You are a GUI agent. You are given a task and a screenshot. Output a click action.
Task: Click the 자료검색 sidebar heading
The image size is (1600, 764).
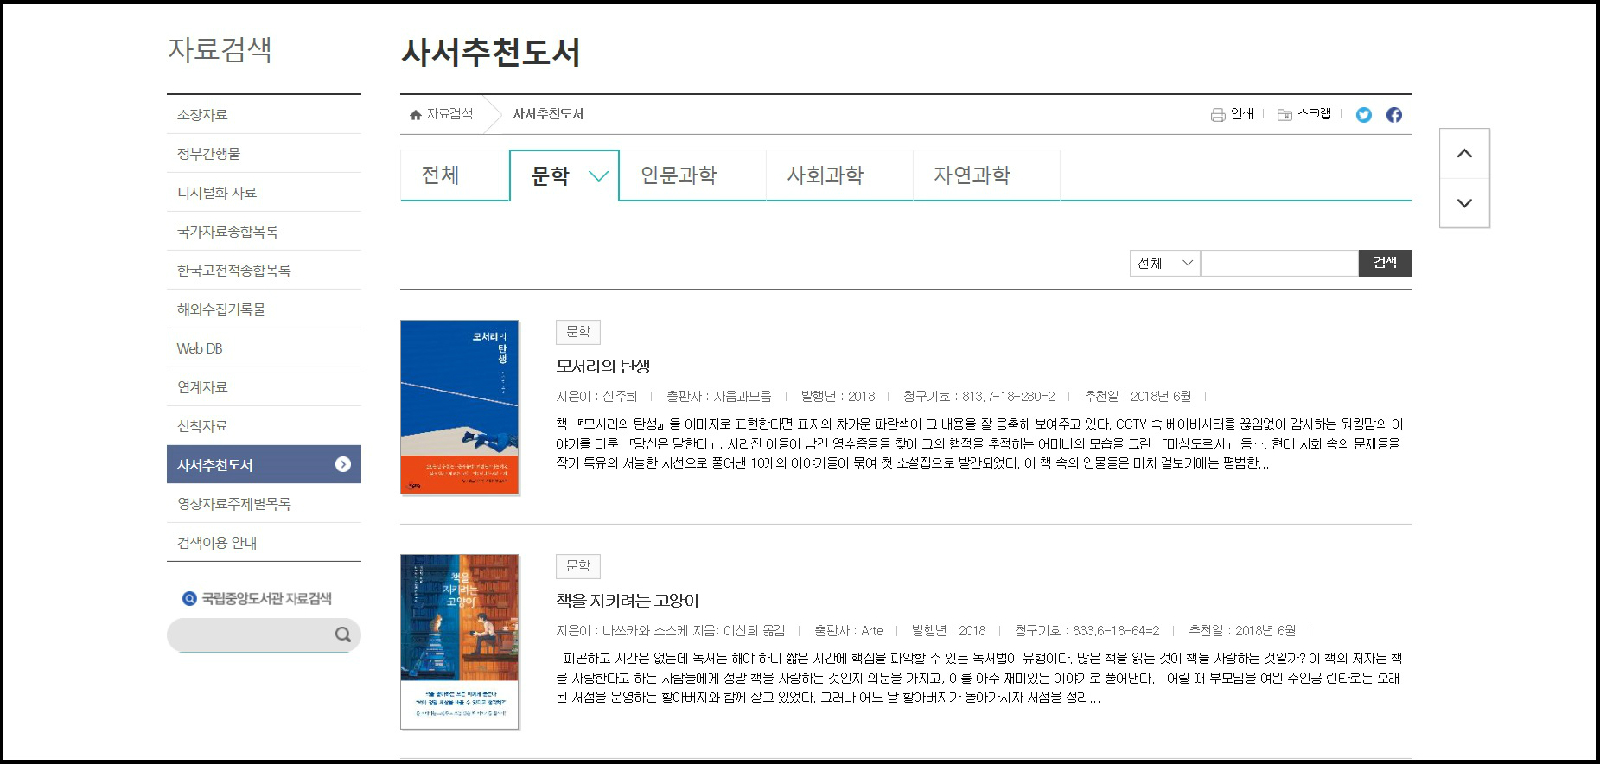coord(220,50)
